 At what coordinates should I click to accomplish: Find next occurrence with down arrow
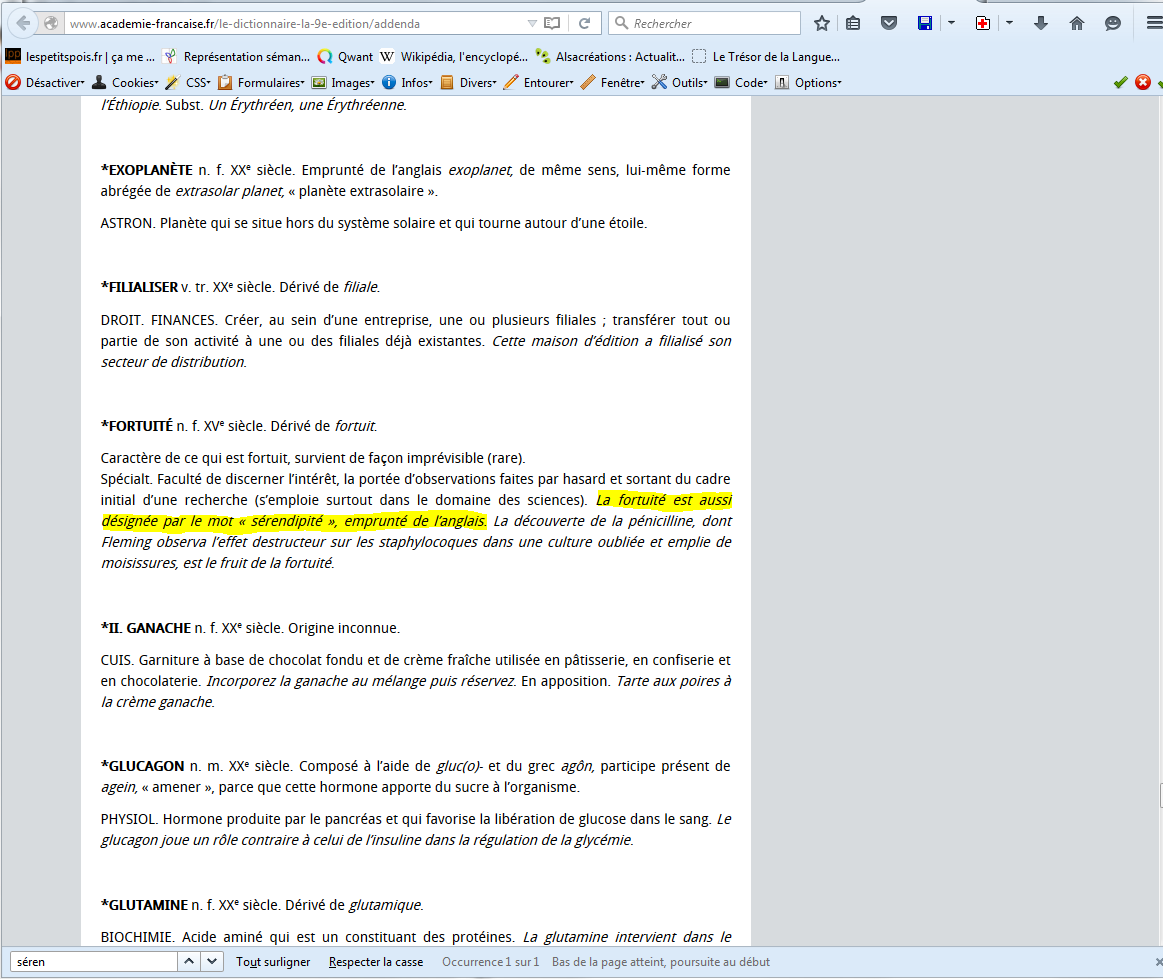pyautogui.click(x=212, y=962)
